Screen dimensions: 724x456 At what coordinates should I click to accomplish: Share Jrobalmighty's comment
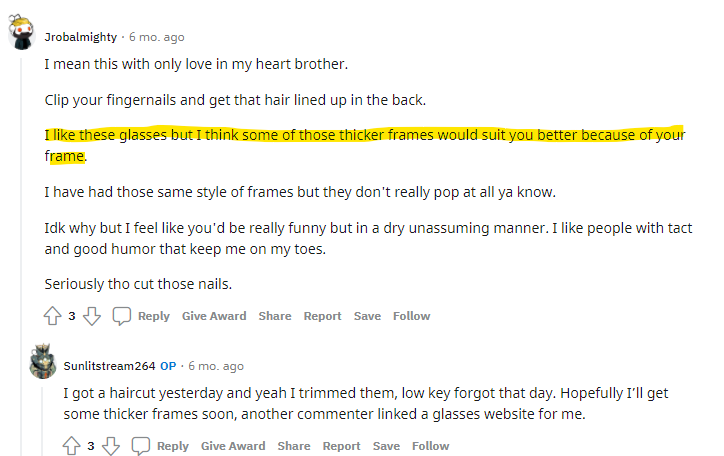coord(275,316)
